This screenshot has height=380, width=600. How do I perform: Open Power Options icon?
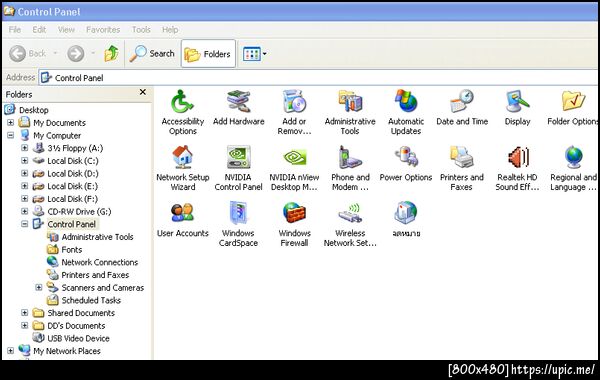pyautogui.click(x=406, y=157)
